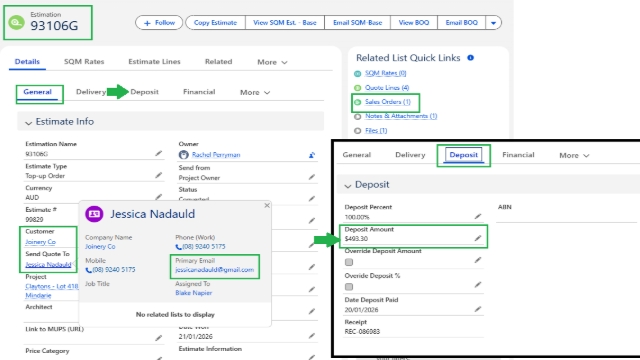The height and width of the screenshot is (360, 640).
Task: Click the Files quick link icon
Action: [358, 131]
